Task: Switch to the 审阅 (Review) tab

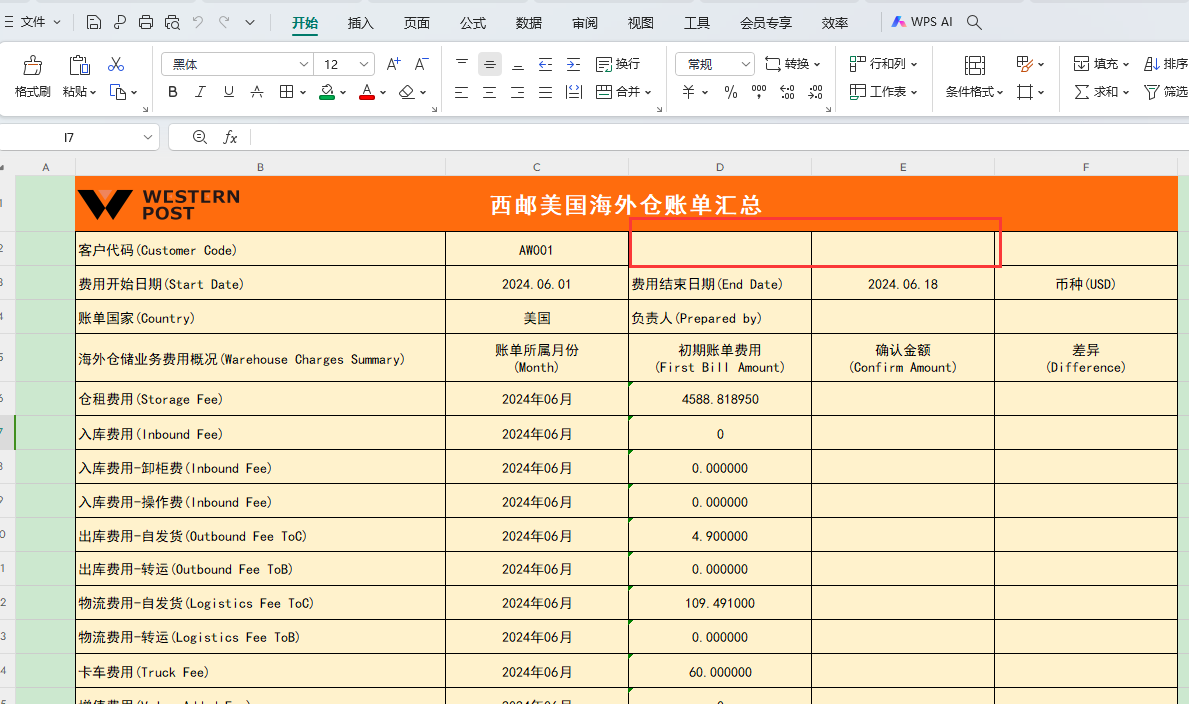Action: (x=585, y=23)
